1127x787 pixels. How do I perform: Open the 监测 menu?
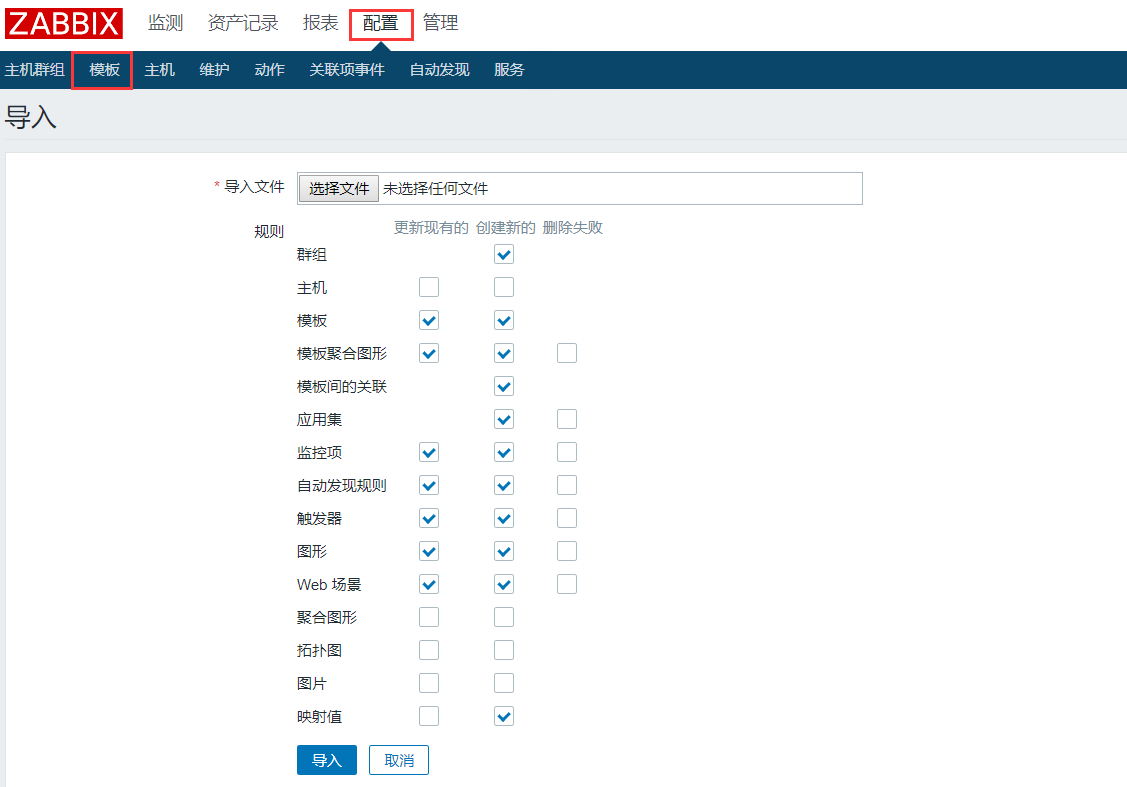(x=166, y=23)
